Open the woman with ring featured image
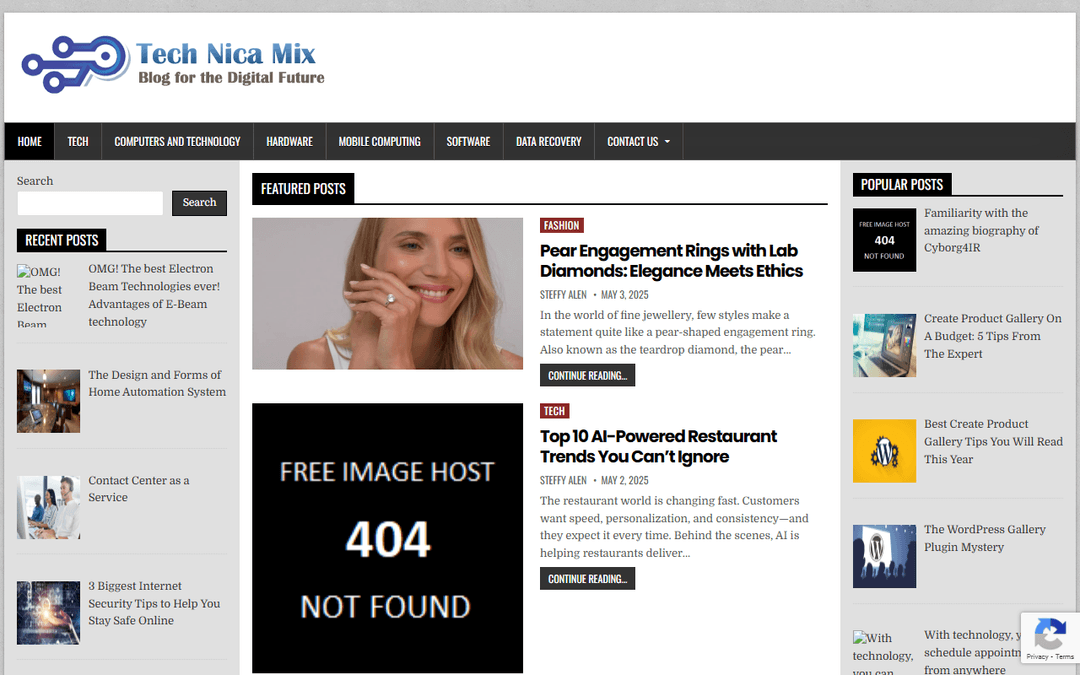The width and height of the screenshot is (1080, 675). pos(387,293)
